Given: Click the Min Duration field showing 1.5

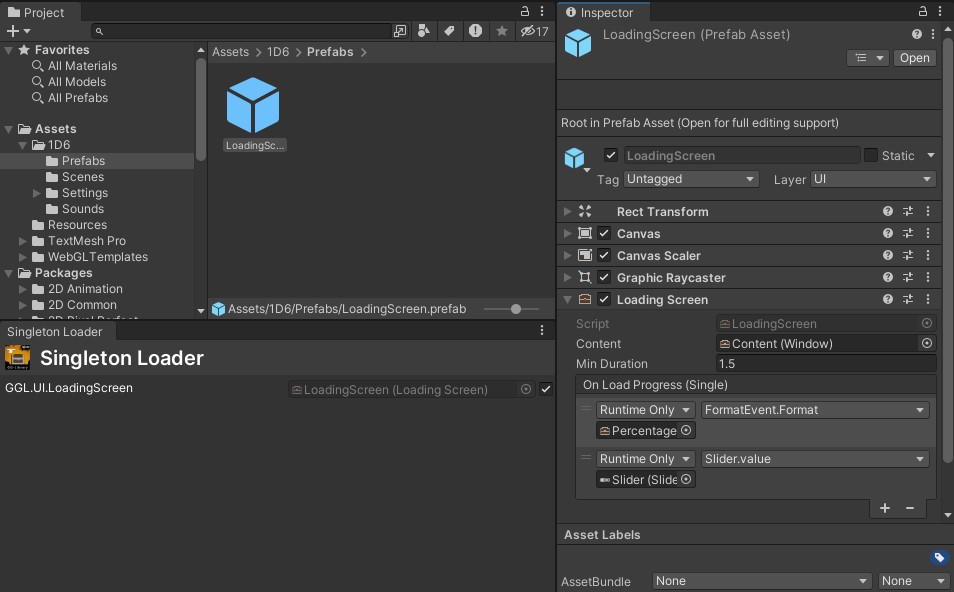Looking at the screenshot, I should click(x=826, y=363).
